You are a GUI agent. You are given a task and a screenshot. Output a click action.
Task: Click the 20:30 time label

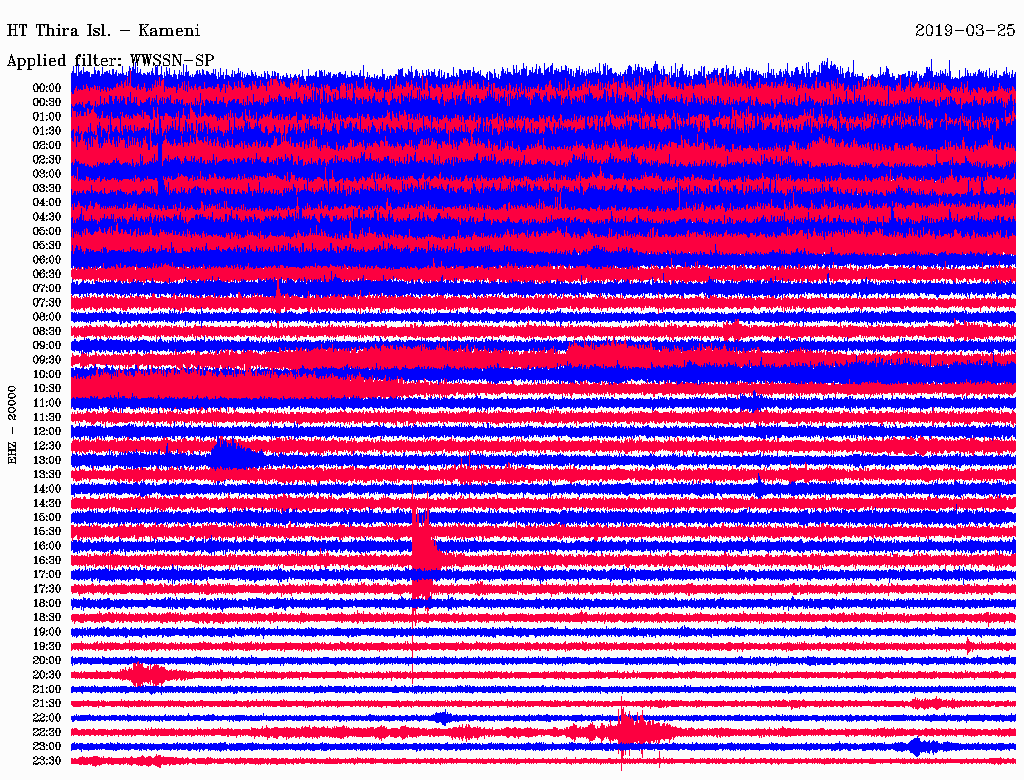point(47,675)
